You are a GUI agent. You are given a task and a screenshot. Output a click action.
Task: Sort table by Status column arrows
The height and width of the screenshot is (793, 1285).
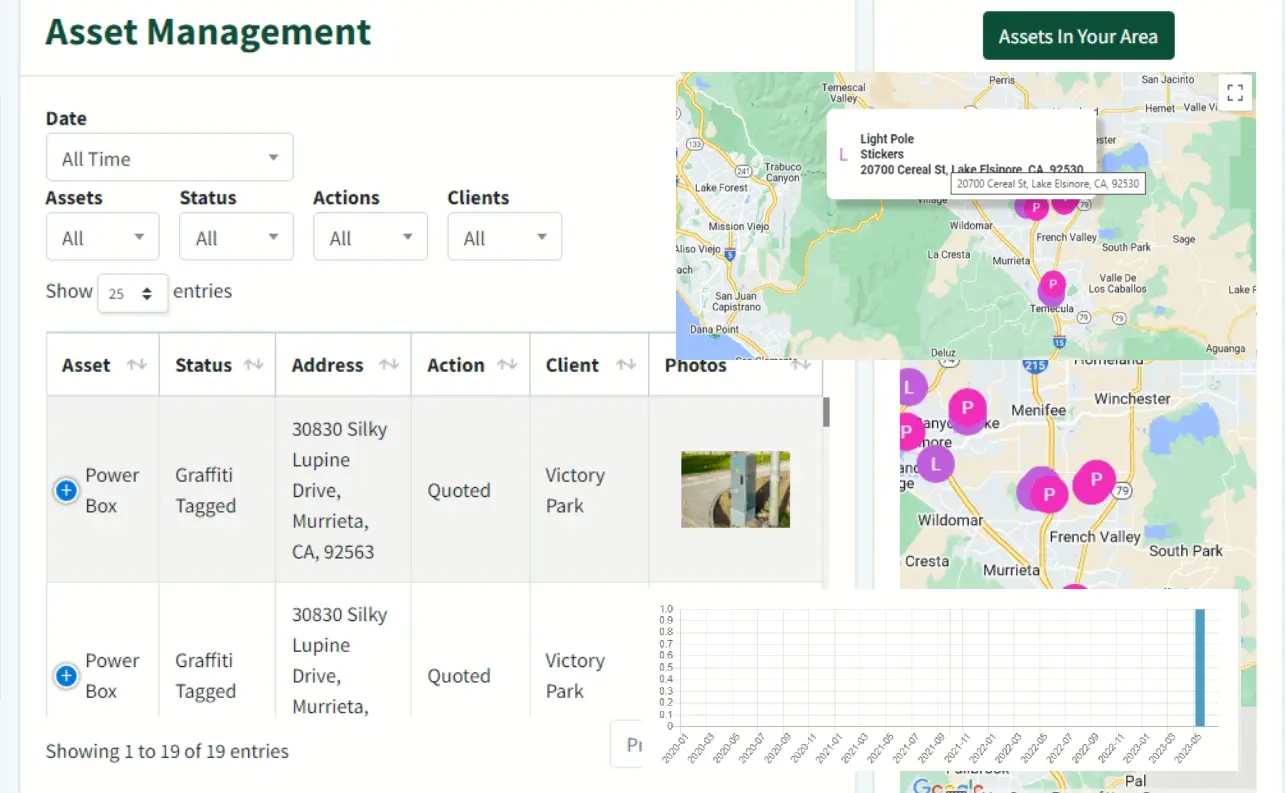pos(254,365)
